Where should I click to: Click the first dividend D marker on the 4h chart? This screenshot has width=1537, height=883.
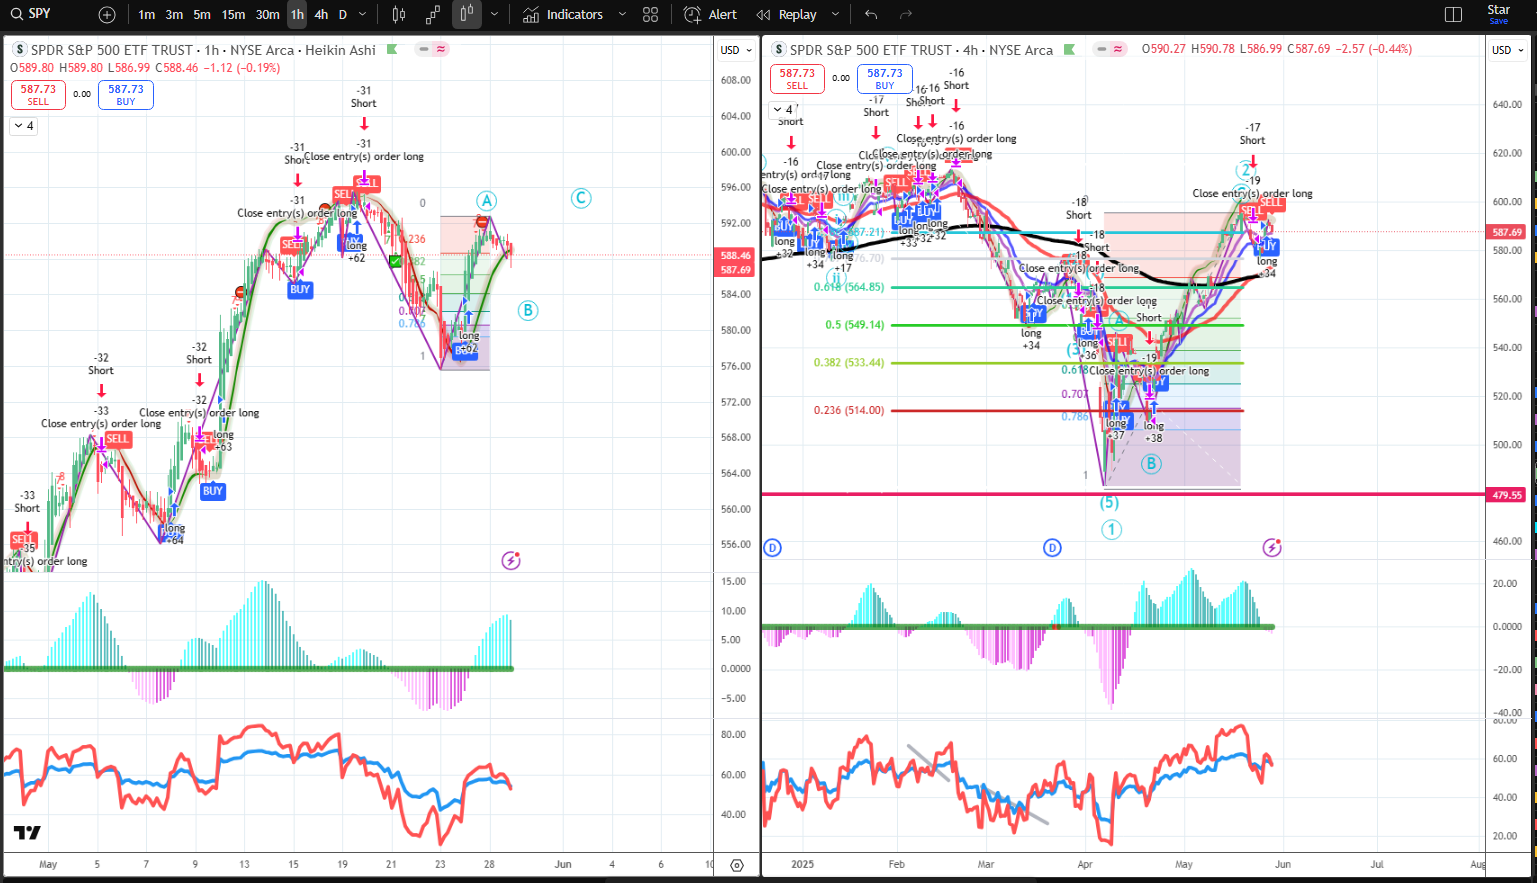pyautogui.click(x=772, y=547)
